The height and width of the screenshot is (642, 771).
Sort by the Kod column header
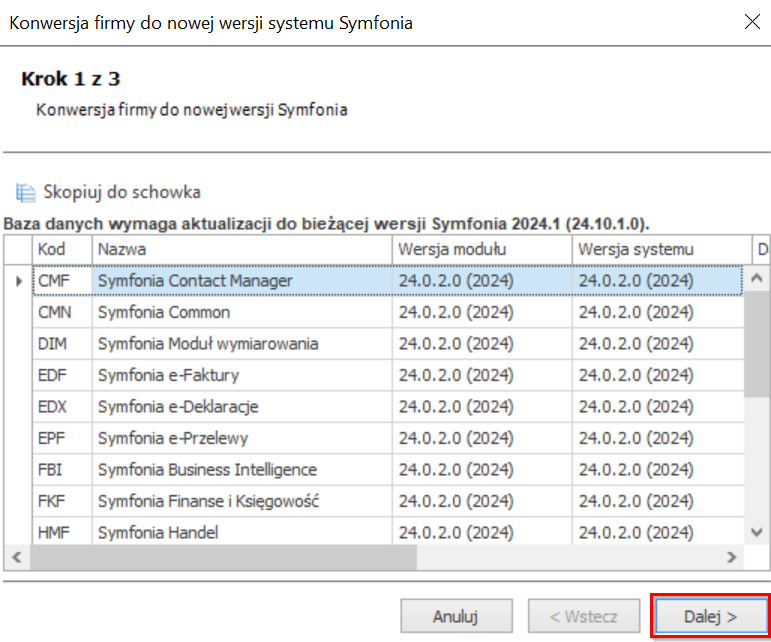(x=62, y=250)
